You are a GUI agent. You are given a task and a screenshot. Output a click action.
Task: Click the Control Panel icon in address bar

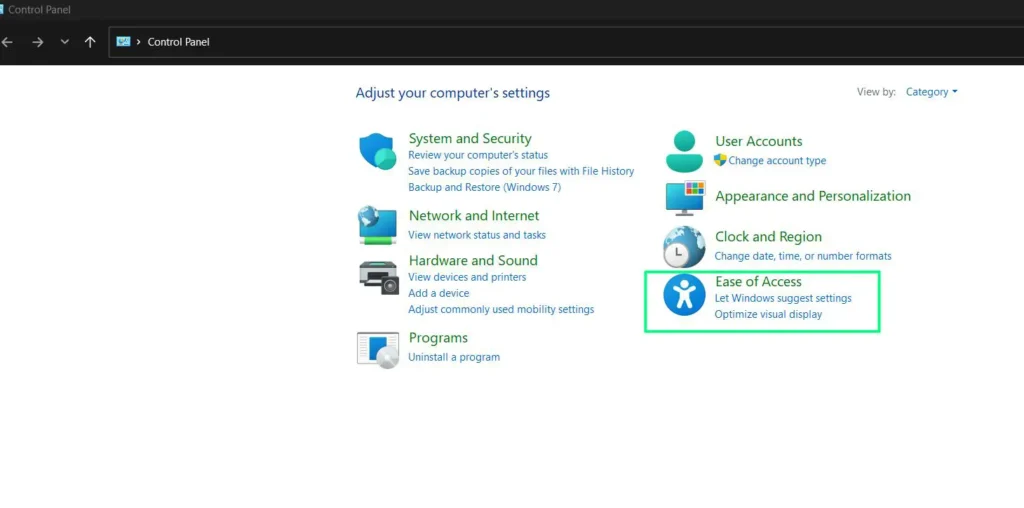click(x=123, y=42)
